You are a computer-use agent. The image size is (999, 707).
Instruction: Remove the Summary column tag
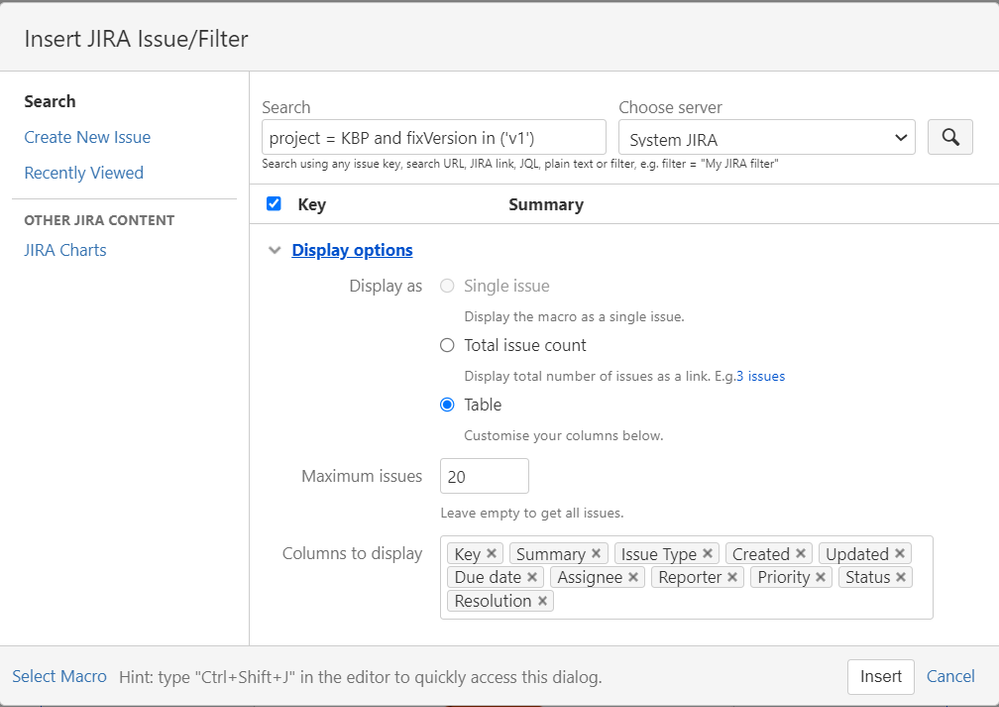point(596,553)
